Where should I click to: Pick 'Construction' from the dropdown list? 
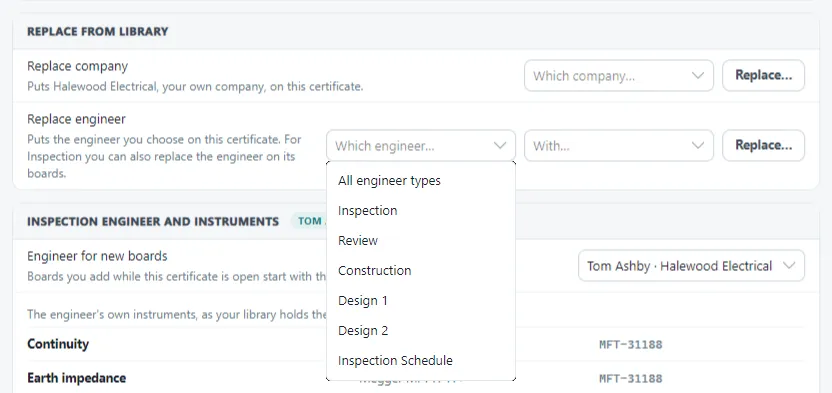coord(421,270)
